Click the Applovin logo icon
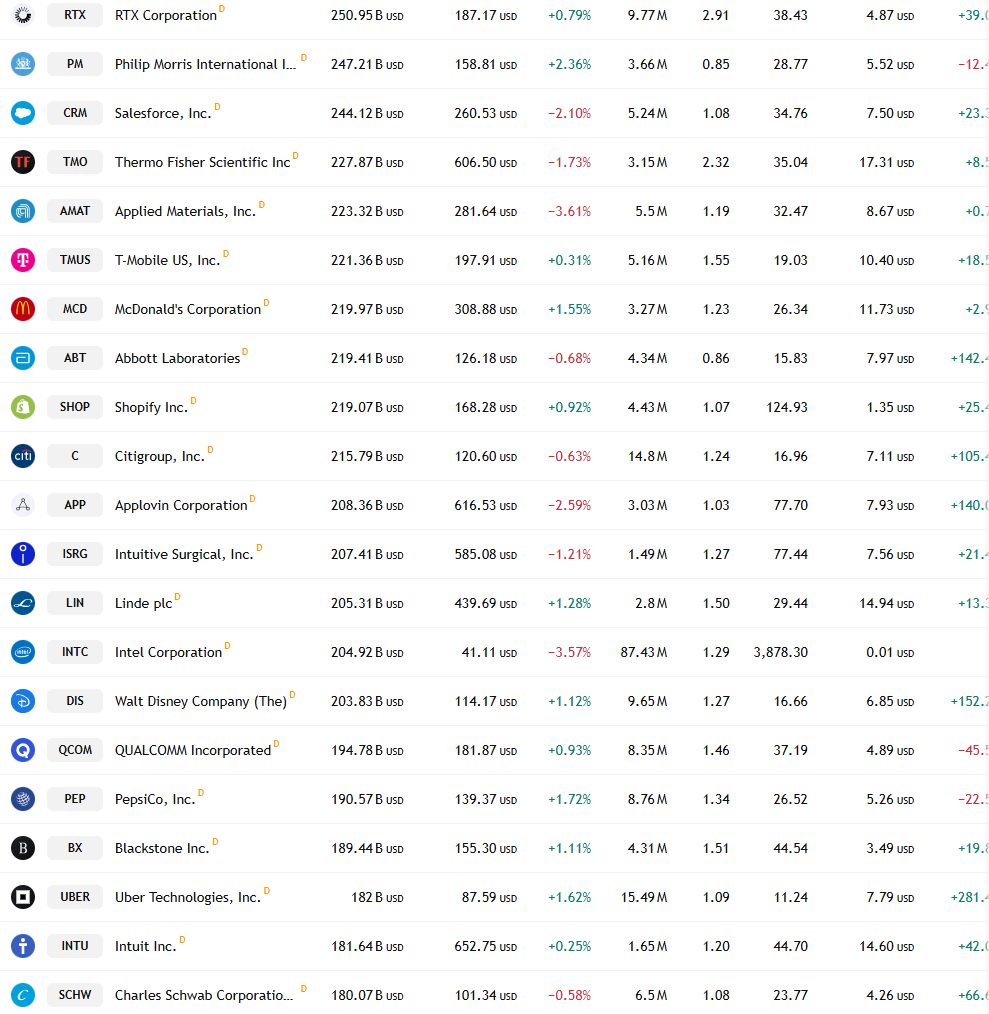 coord(23,505)
